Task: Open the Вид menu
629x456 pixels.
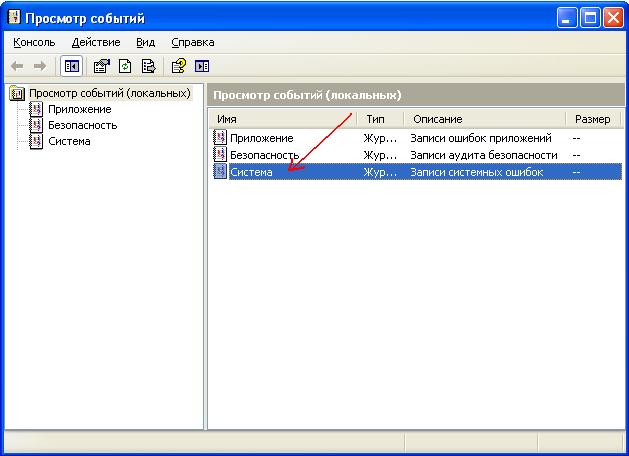Action: pyautogui.click(x=146, y=42)
